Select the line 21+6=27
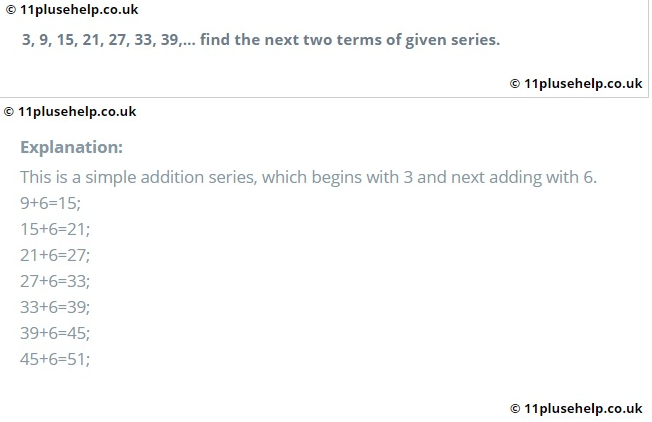This screenshot has width=652, height=422. 55,255
